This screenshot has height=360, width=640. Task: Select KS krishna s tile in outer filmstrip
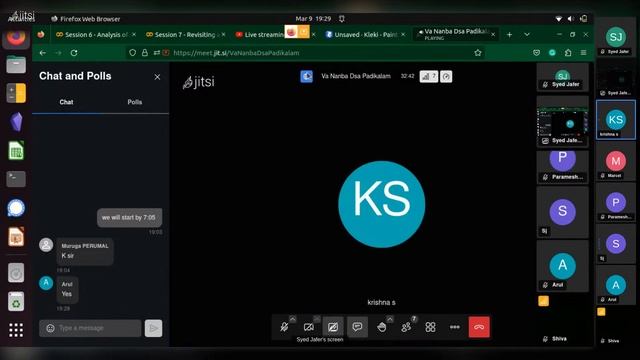coord(616,120)
